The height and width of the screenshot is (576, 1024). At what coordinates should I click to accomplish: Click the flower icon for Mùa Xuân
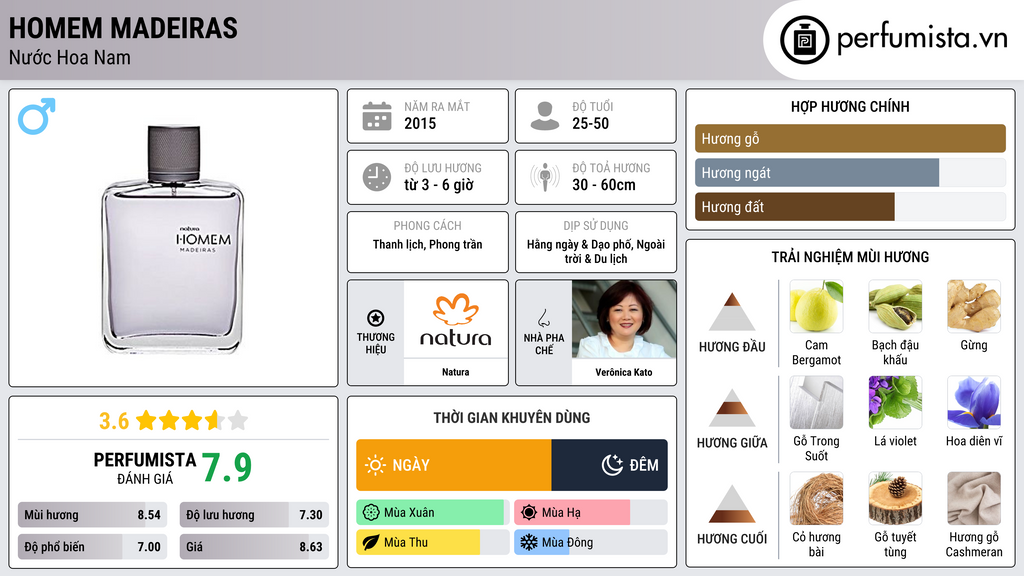coord(371,513)
